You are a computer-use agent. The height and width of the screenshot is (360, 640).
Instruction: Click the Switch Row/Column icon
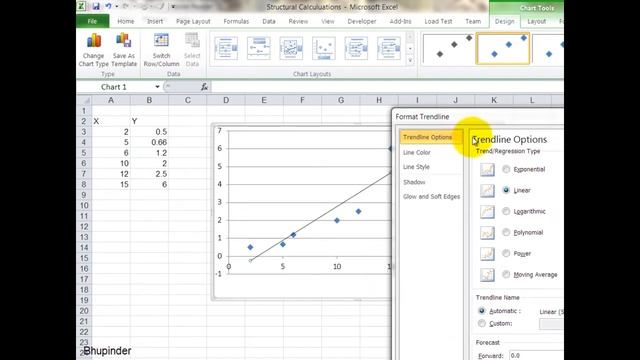(161, 50)
